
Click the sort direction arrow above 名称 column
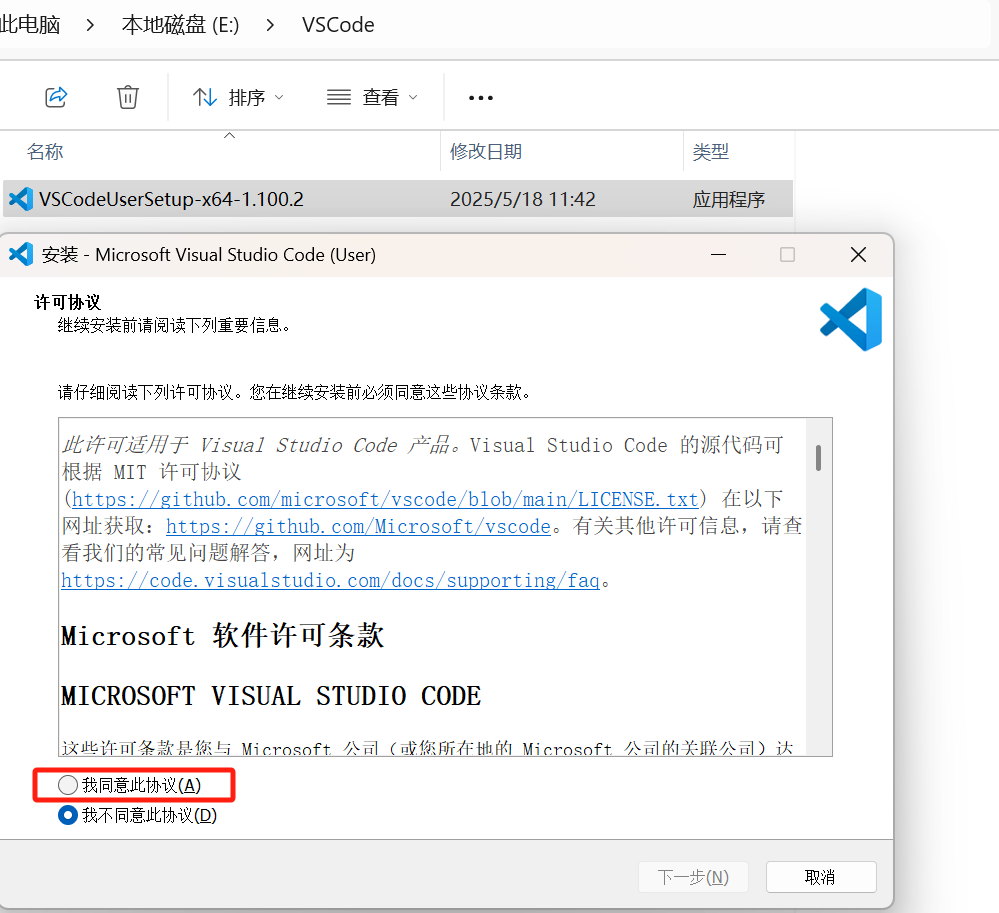pyautogui.click(x=229, y=135)
